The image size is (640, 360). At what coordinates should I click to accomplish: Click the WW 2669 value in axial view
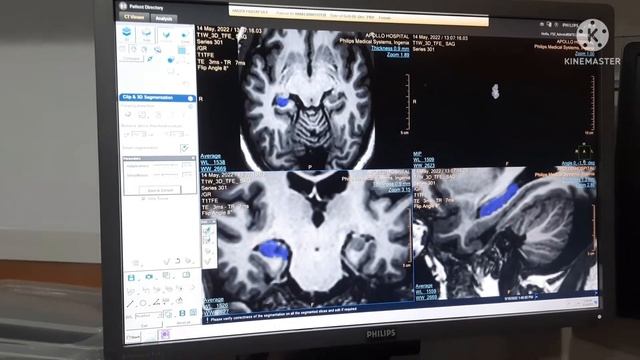coord(213,169)
